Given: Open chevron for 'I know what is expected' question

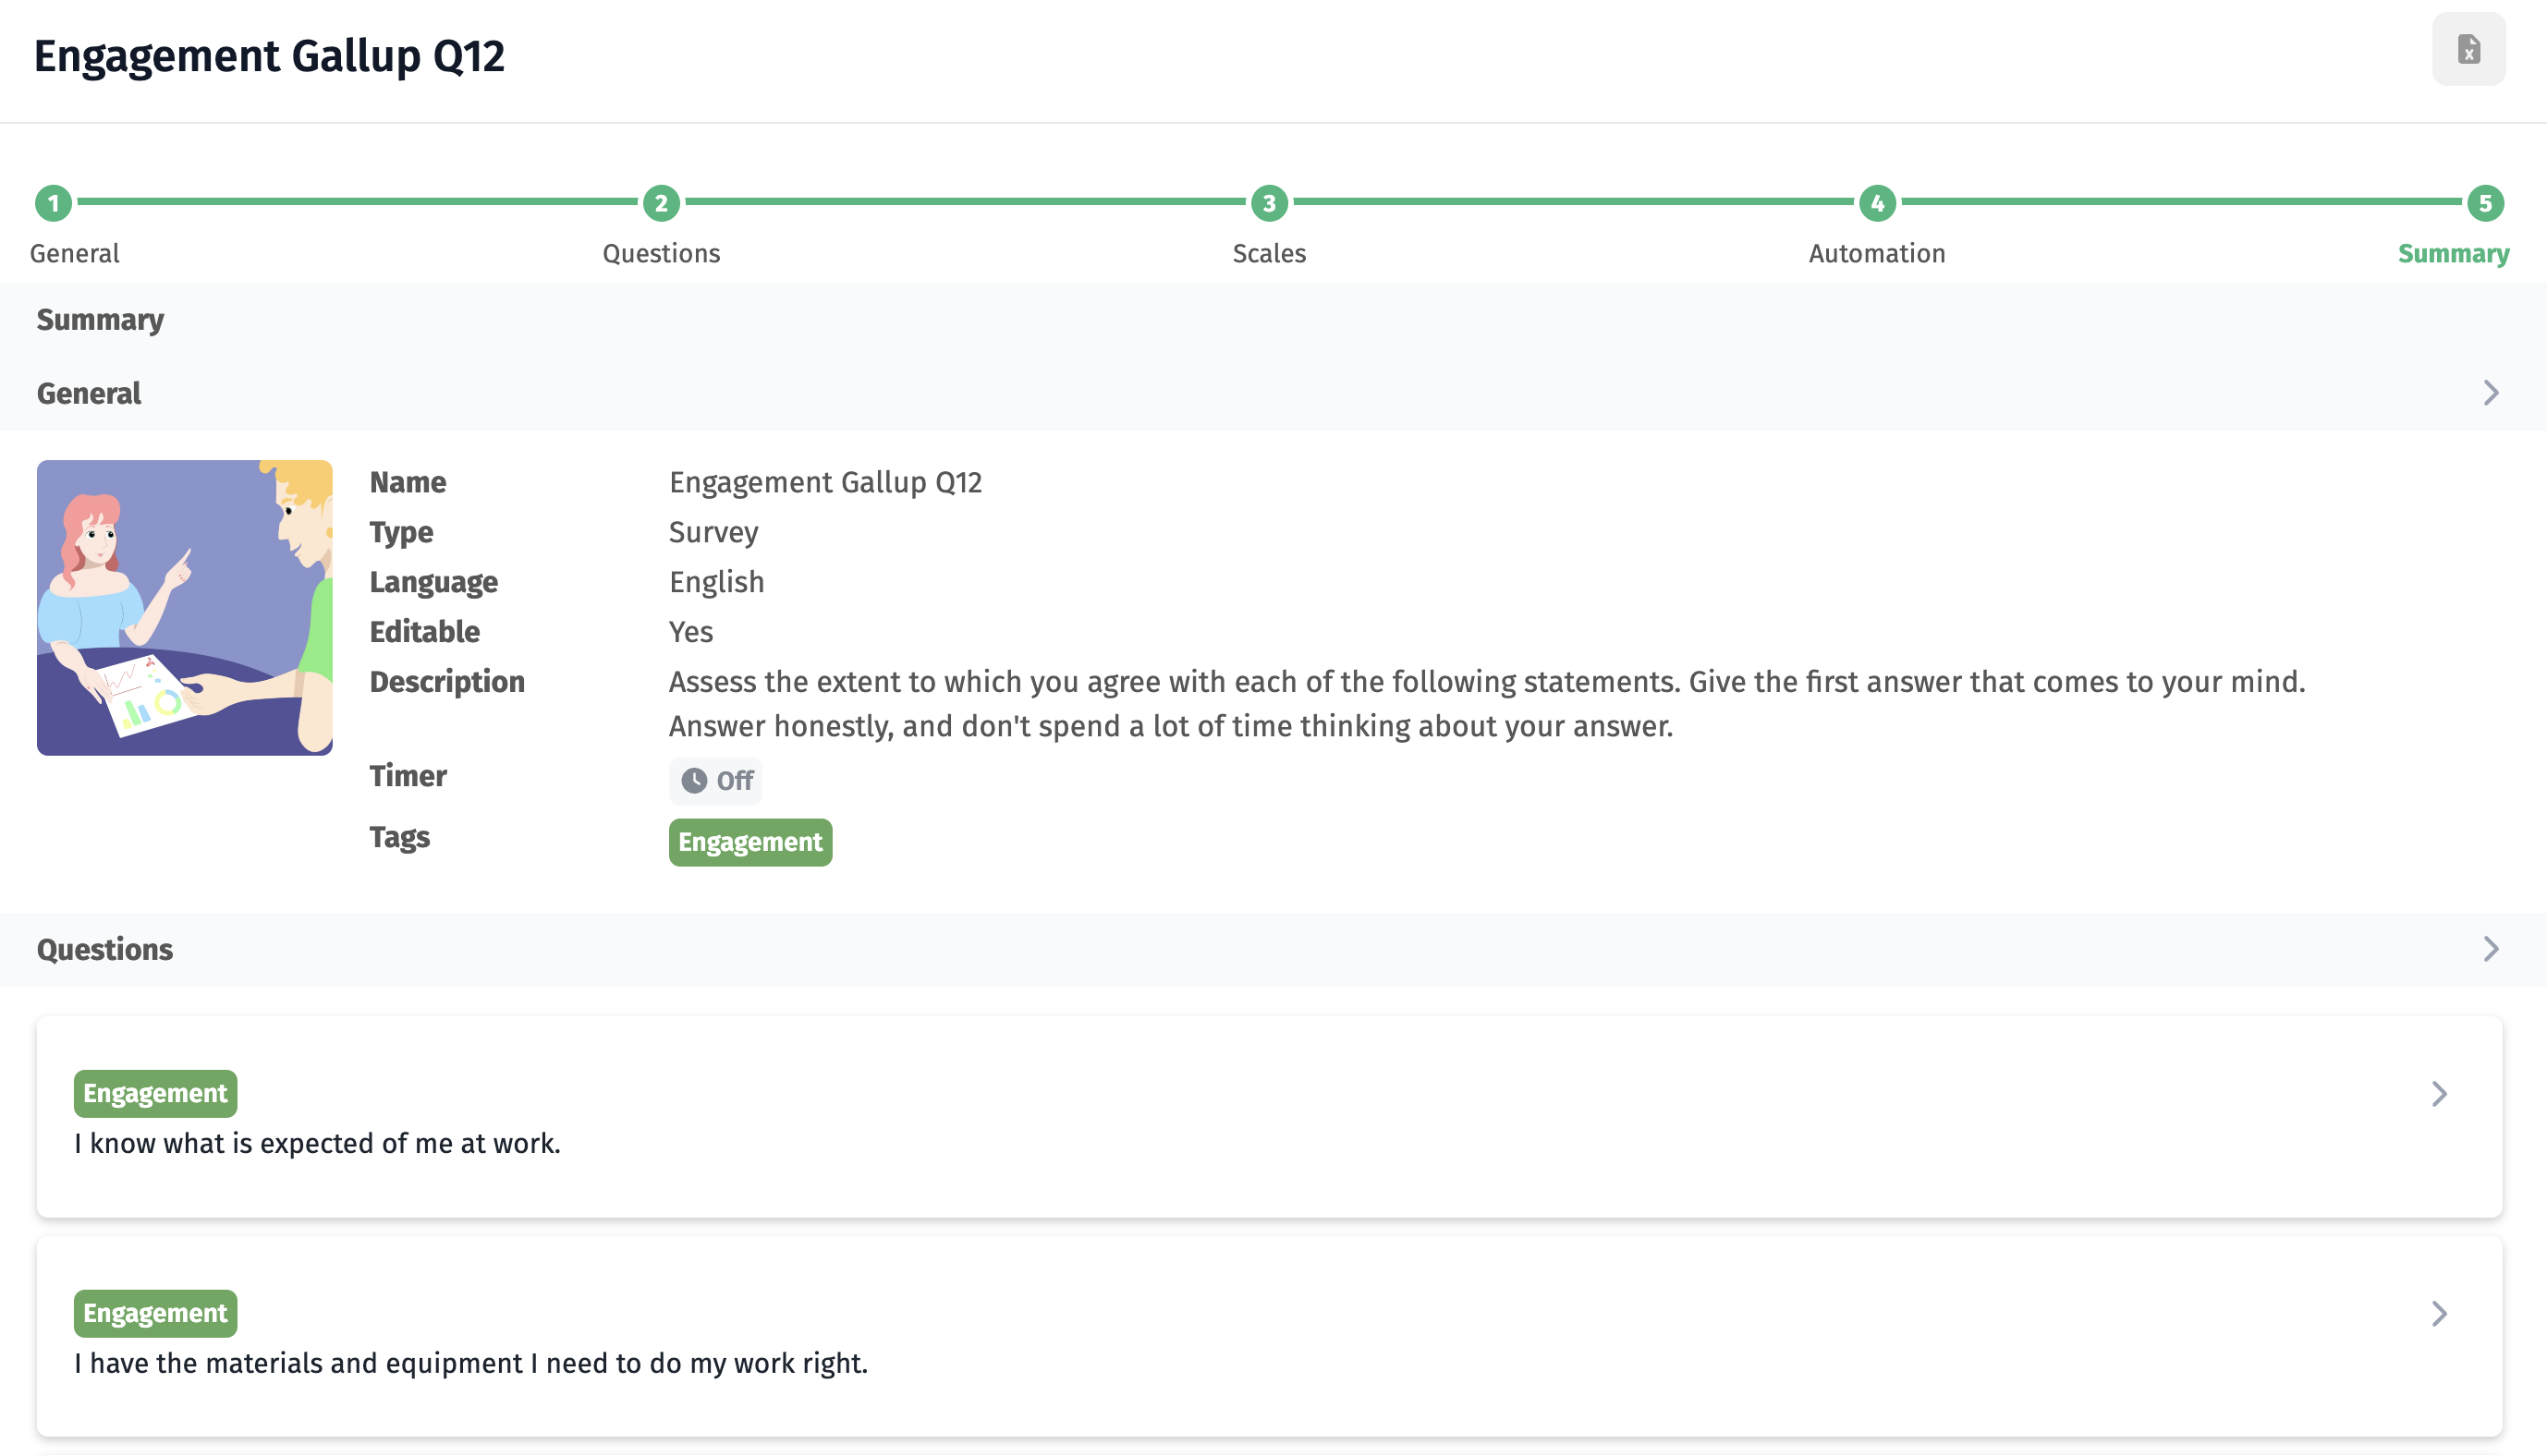Looking at the screenshot, I should (x=2439, y=1094).
